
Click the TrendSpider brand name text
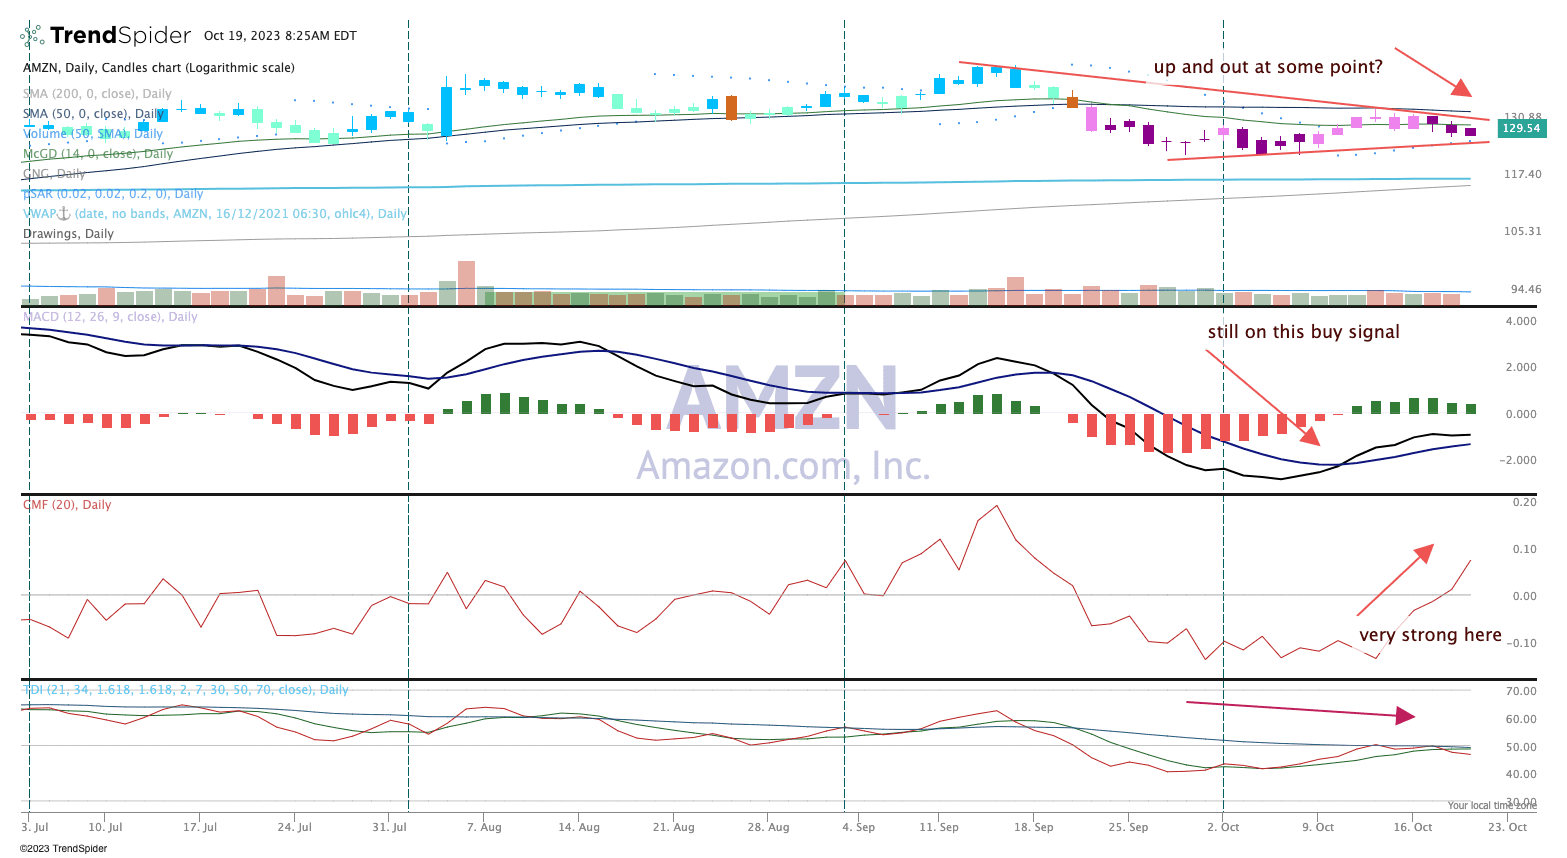[120, 36]
